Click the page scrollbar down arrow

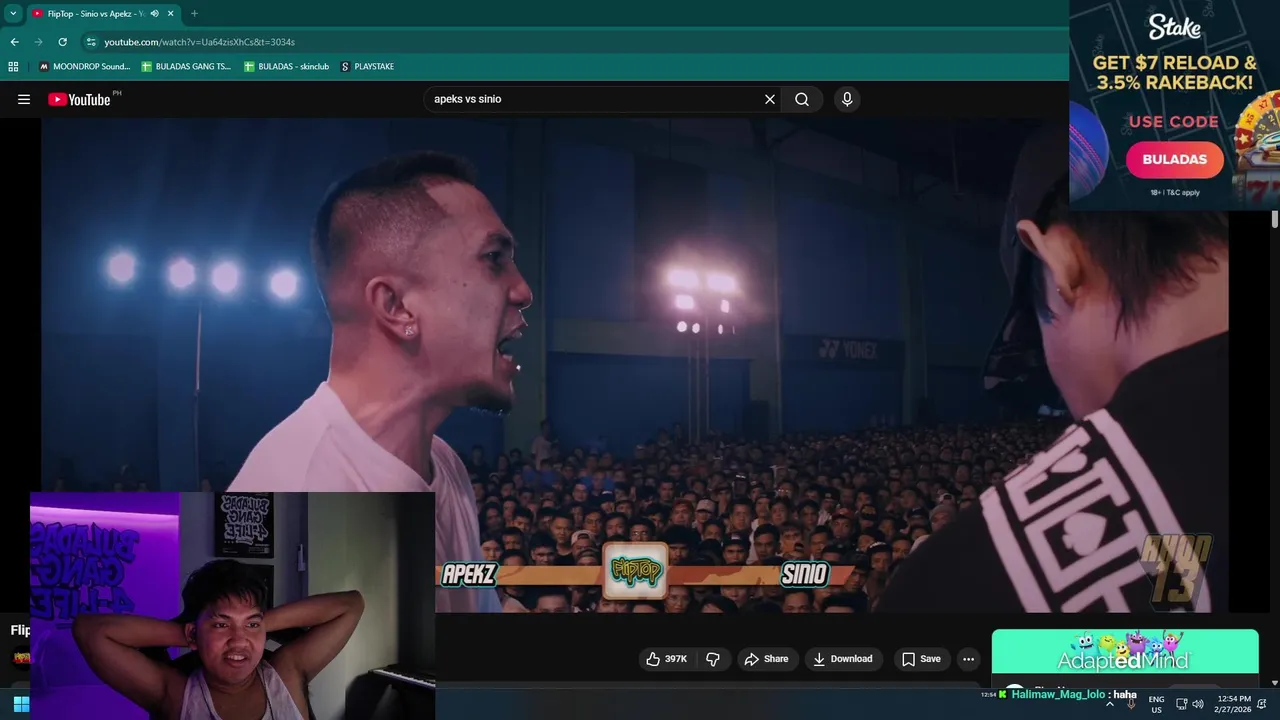pyautogui.click(x=1274, y=683)
